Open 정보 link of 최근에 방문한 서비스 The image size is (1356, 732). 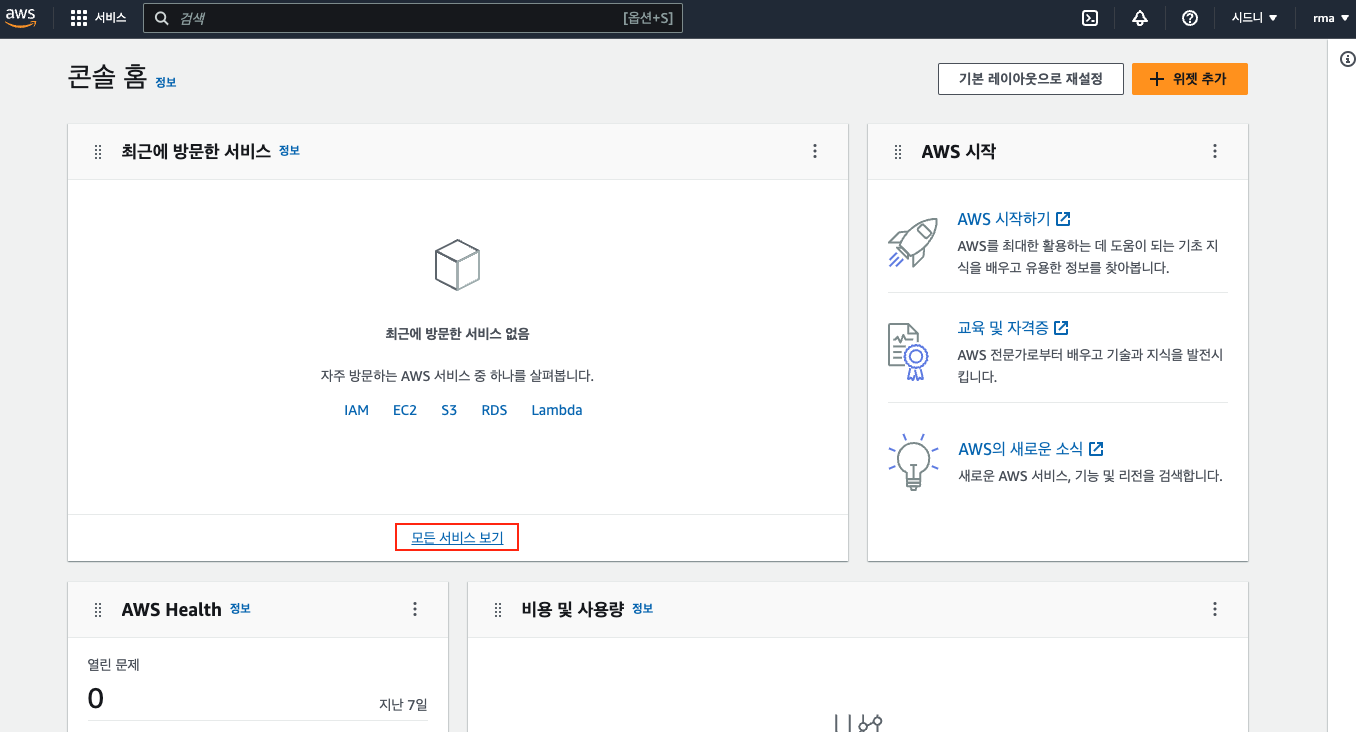tap(289, 150)
